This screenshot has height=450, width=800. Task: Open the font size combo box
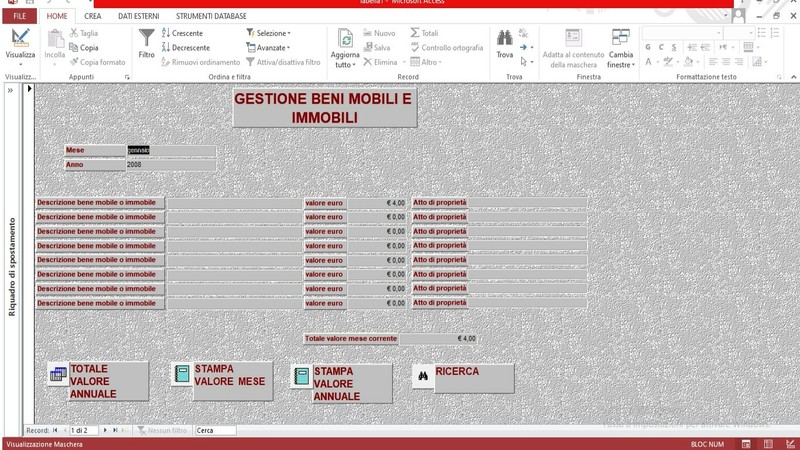739,33
